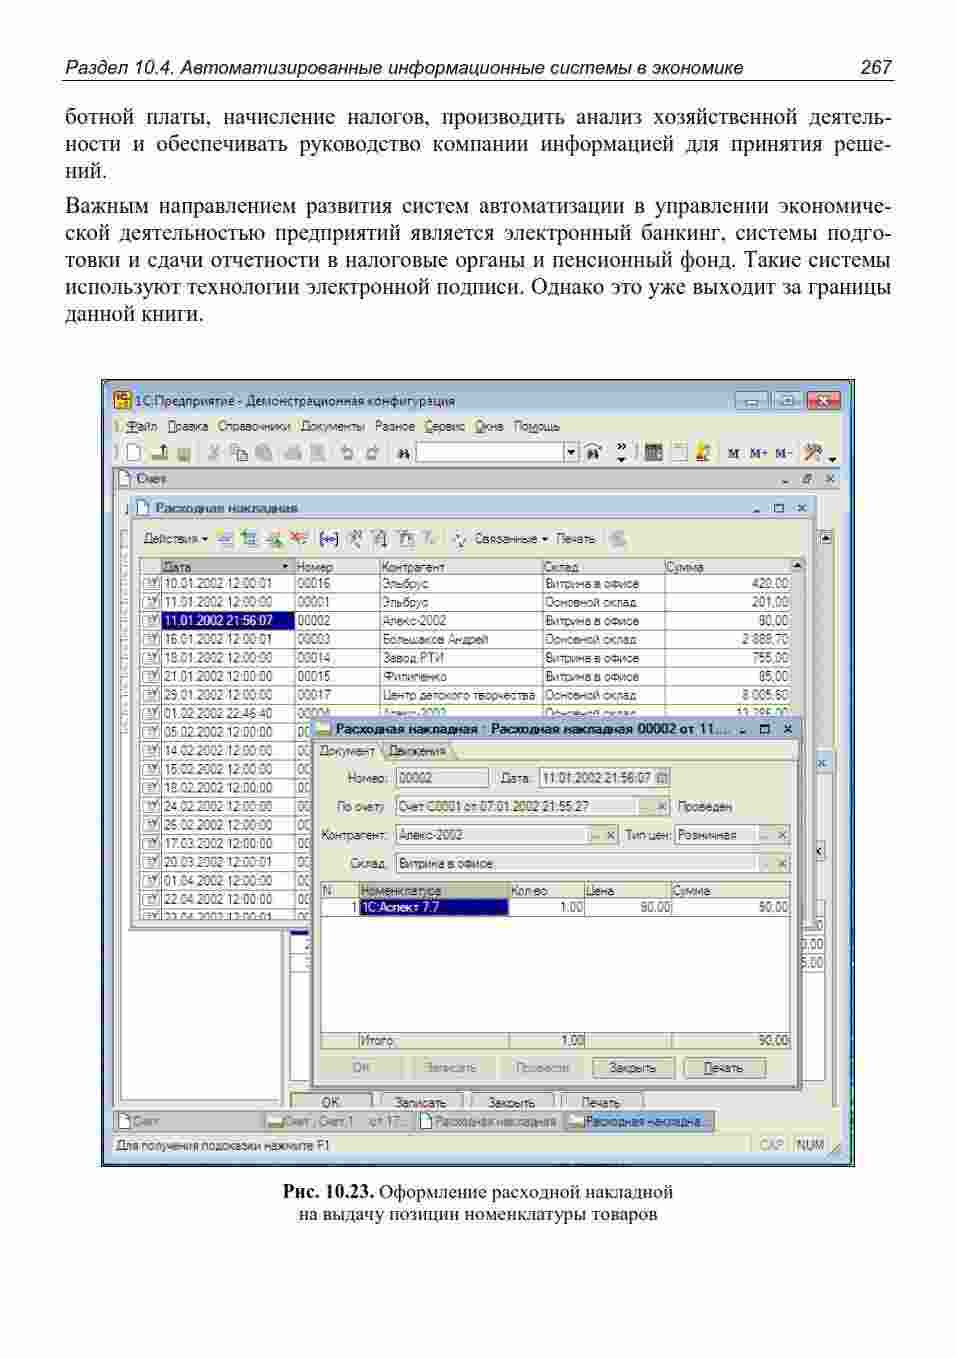Screen dimensions: 956x1358
Task: Click the tools icon at toolbar end
Action: tap(812, 453)
